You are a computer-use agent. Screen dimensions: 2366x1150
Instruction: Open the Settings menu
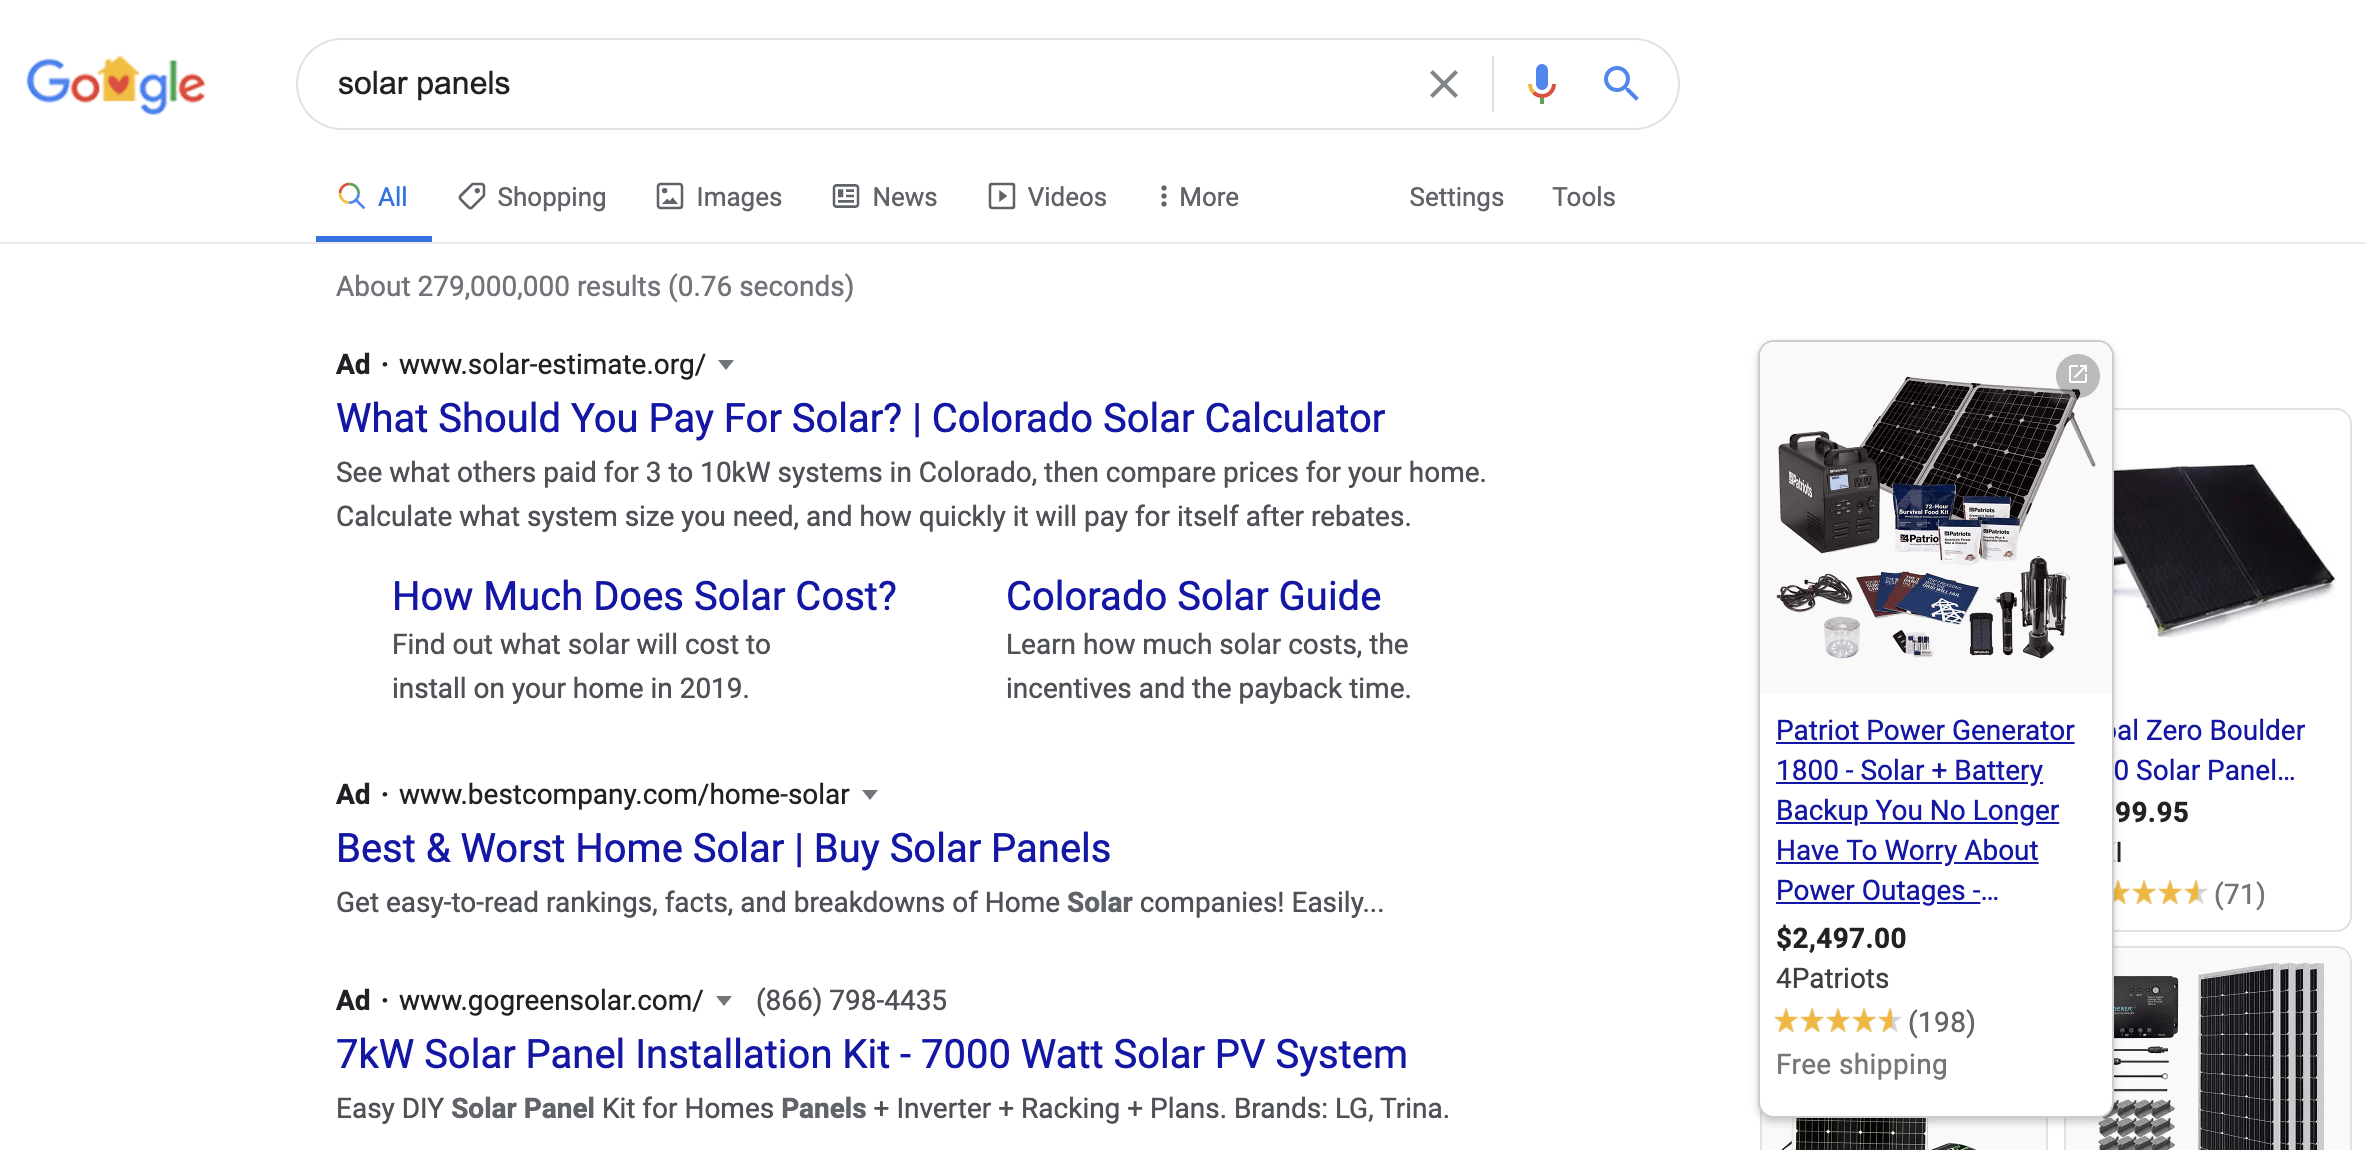pyautogui.click(x=1455, y=196)
